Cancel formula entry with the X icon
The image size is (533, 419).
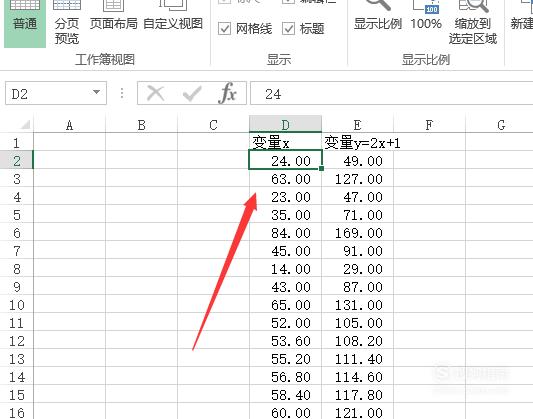156,93
